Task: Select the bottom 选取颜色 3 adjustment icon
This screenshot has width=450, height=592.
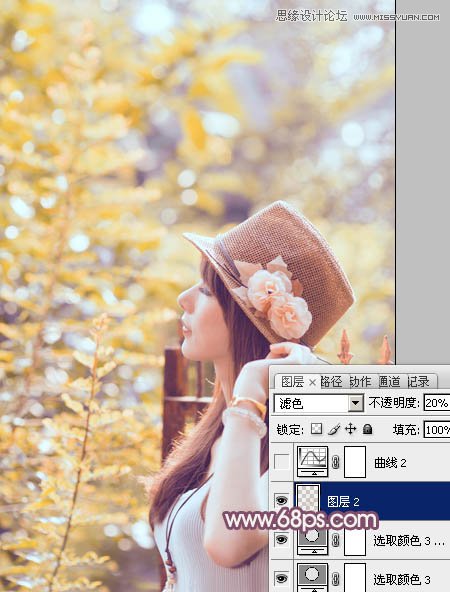Action: 312,577
